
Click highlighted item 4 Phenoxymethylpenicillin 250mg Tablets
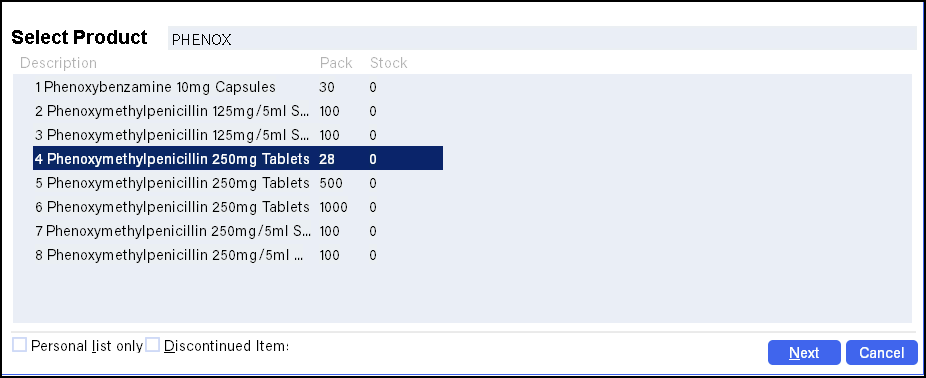(238, 159)
